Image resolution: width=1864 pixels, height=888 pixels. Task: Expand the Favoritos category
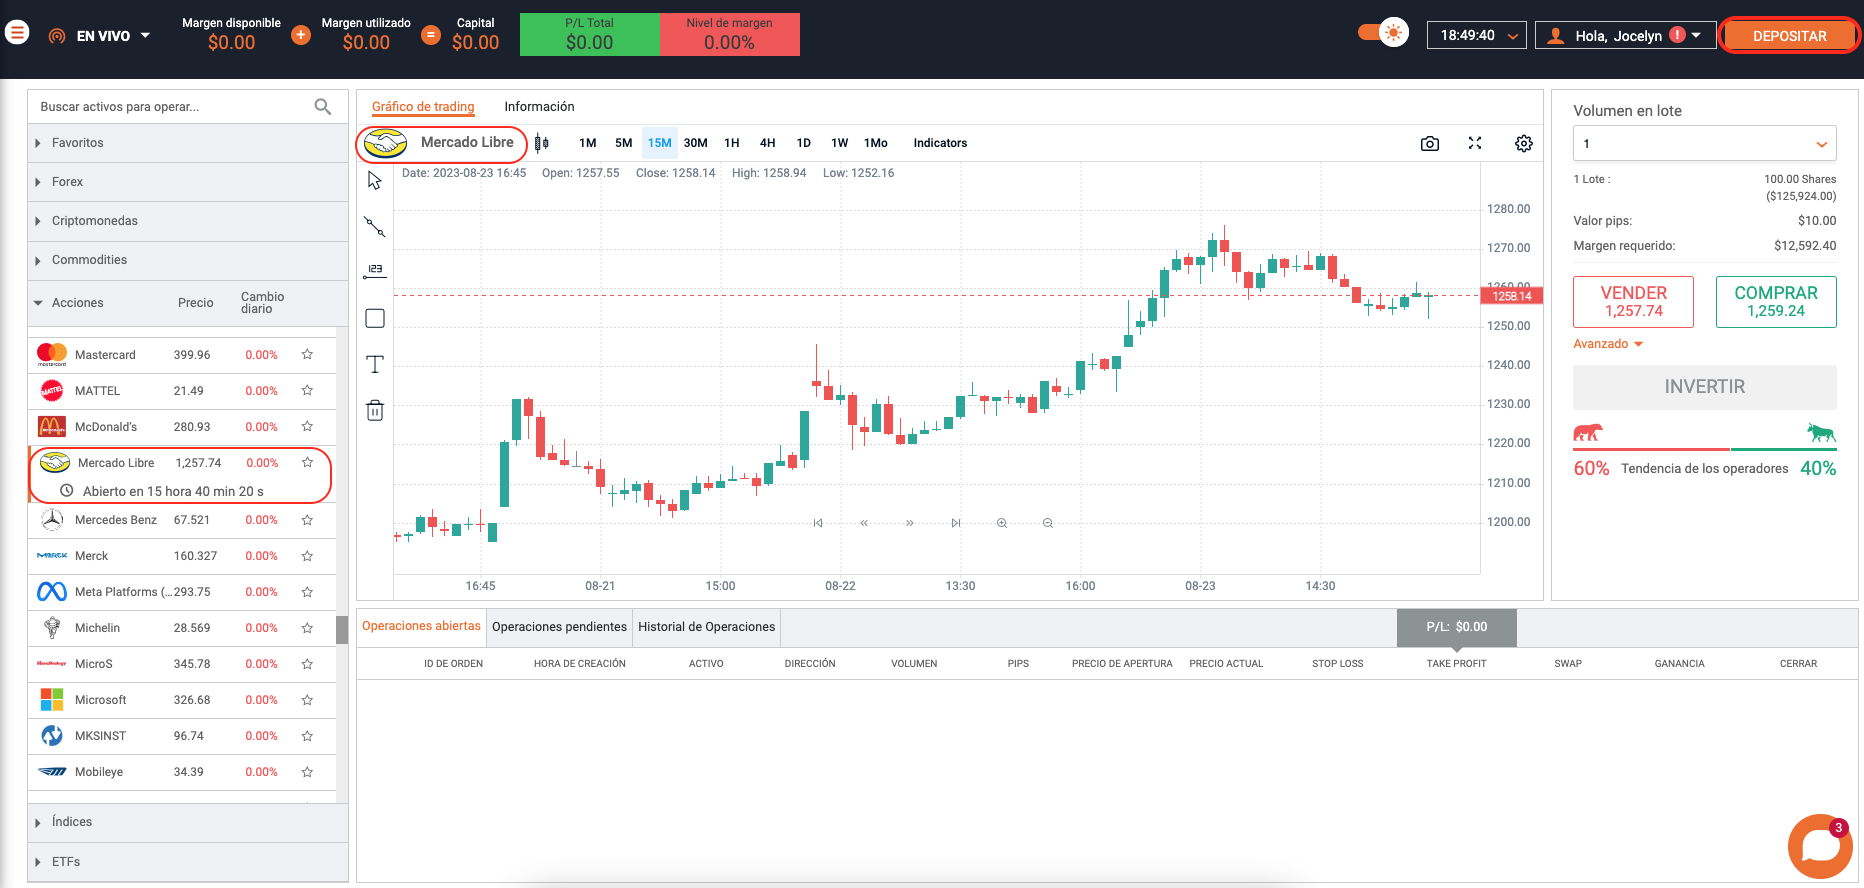click(x=188, y=143)
